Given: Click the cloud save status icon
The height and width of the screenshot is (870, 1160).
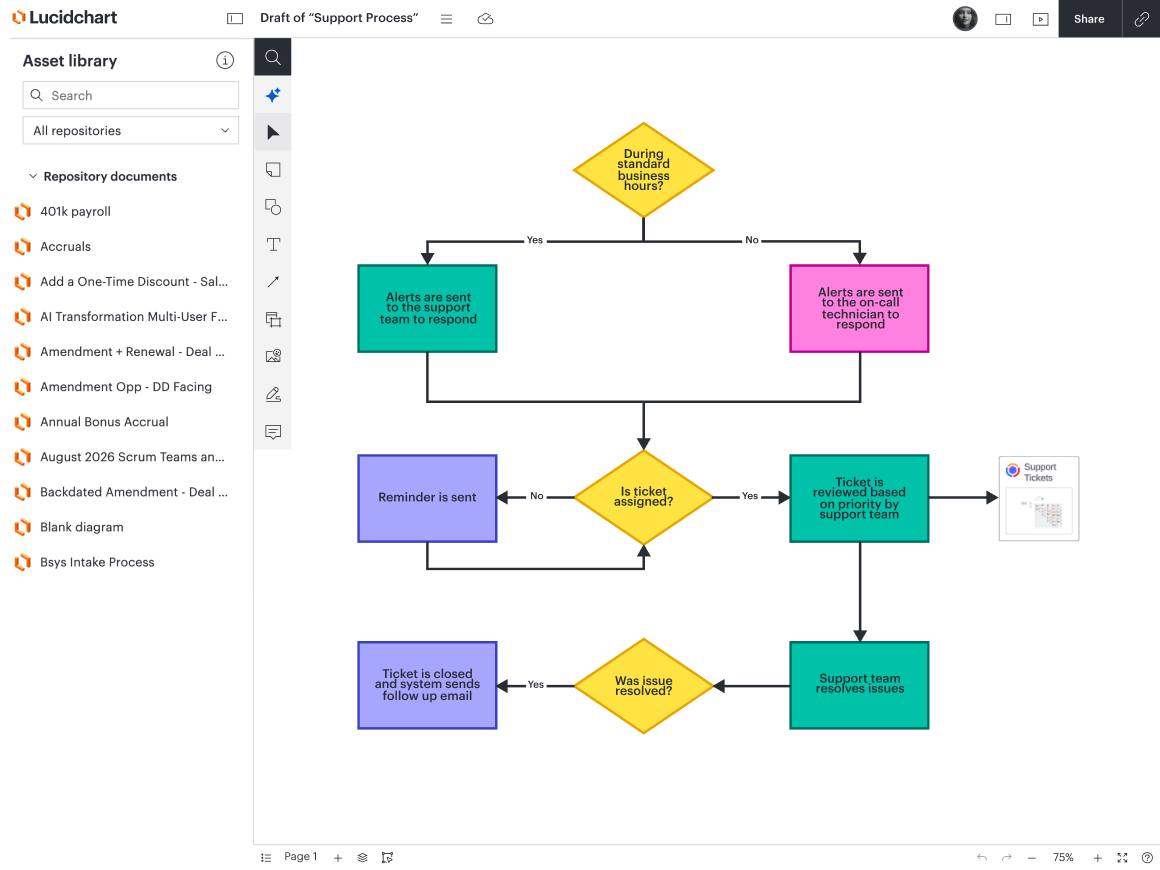Looking at the screenshot, I should [x=485, y=19].
